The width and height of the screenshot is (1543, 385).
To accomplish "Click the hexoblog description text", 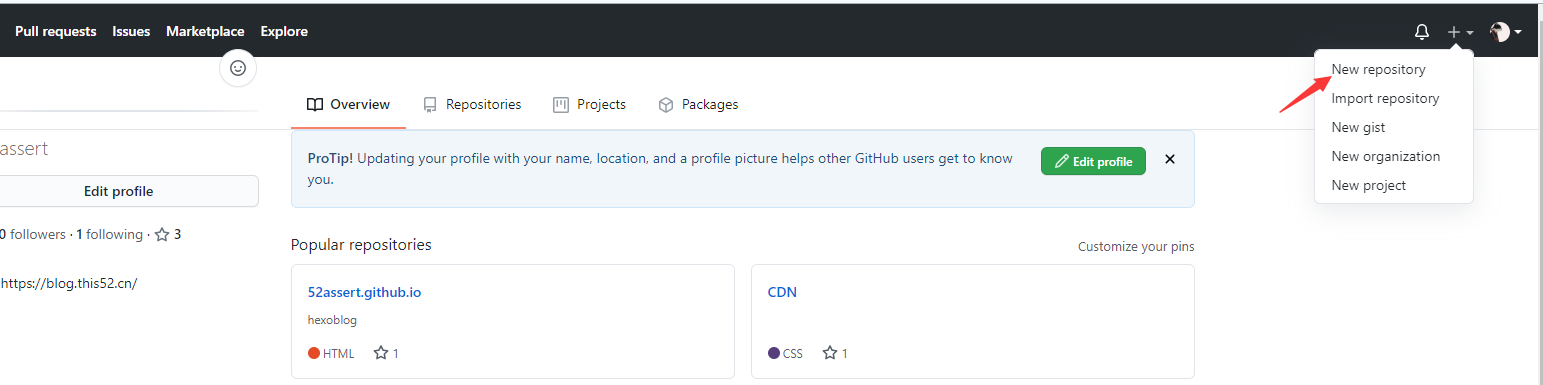I will click(332, 321).
